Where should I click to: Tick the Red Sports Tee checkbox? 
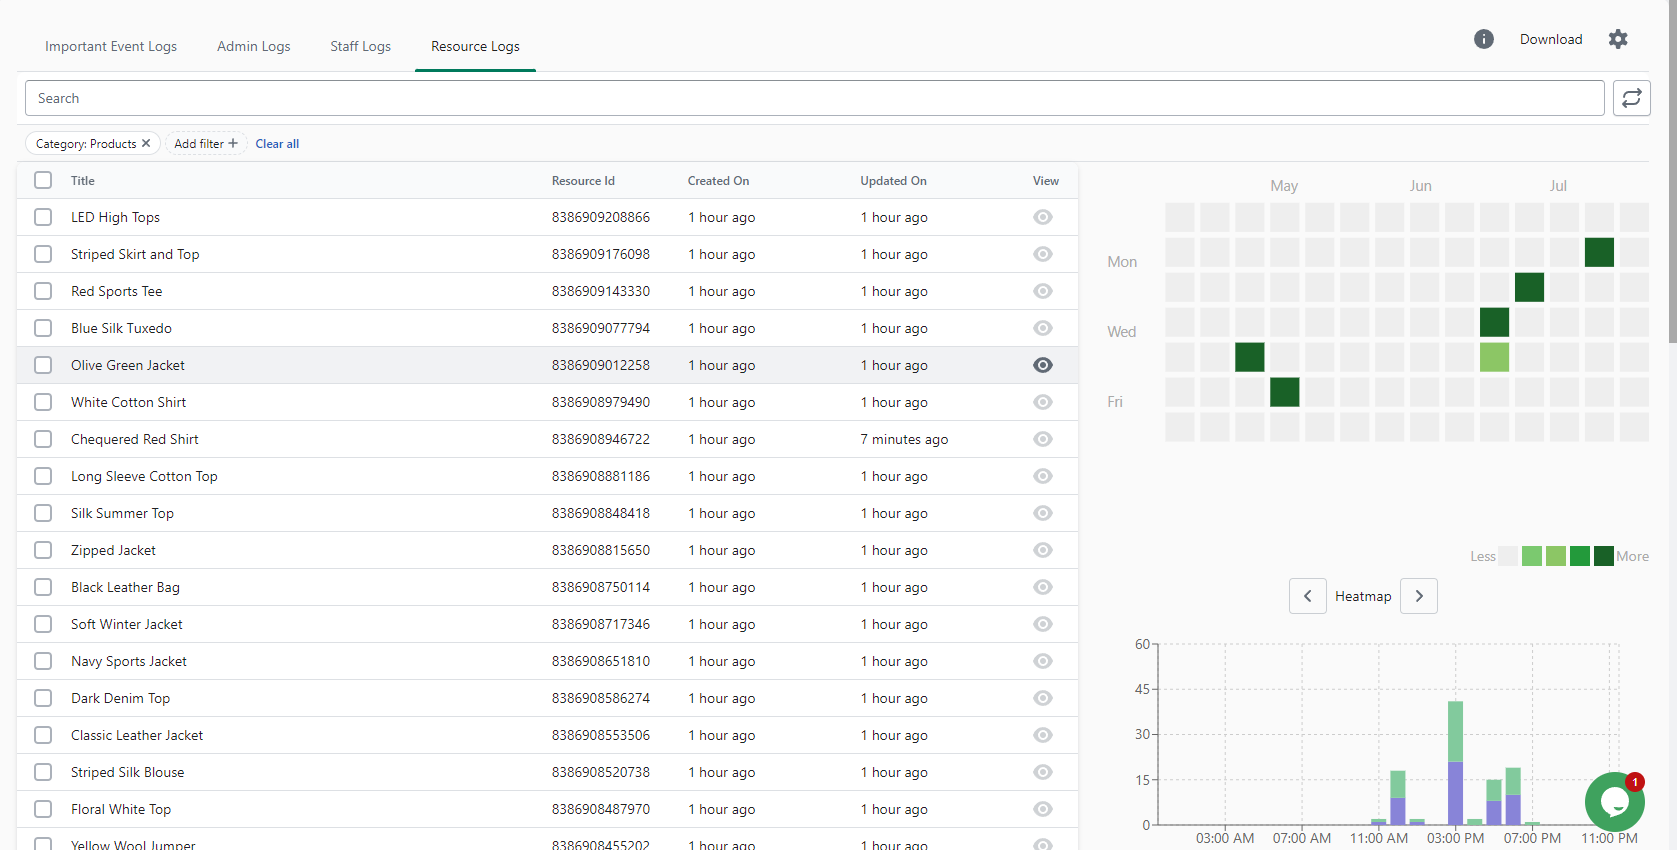point(43,291)
